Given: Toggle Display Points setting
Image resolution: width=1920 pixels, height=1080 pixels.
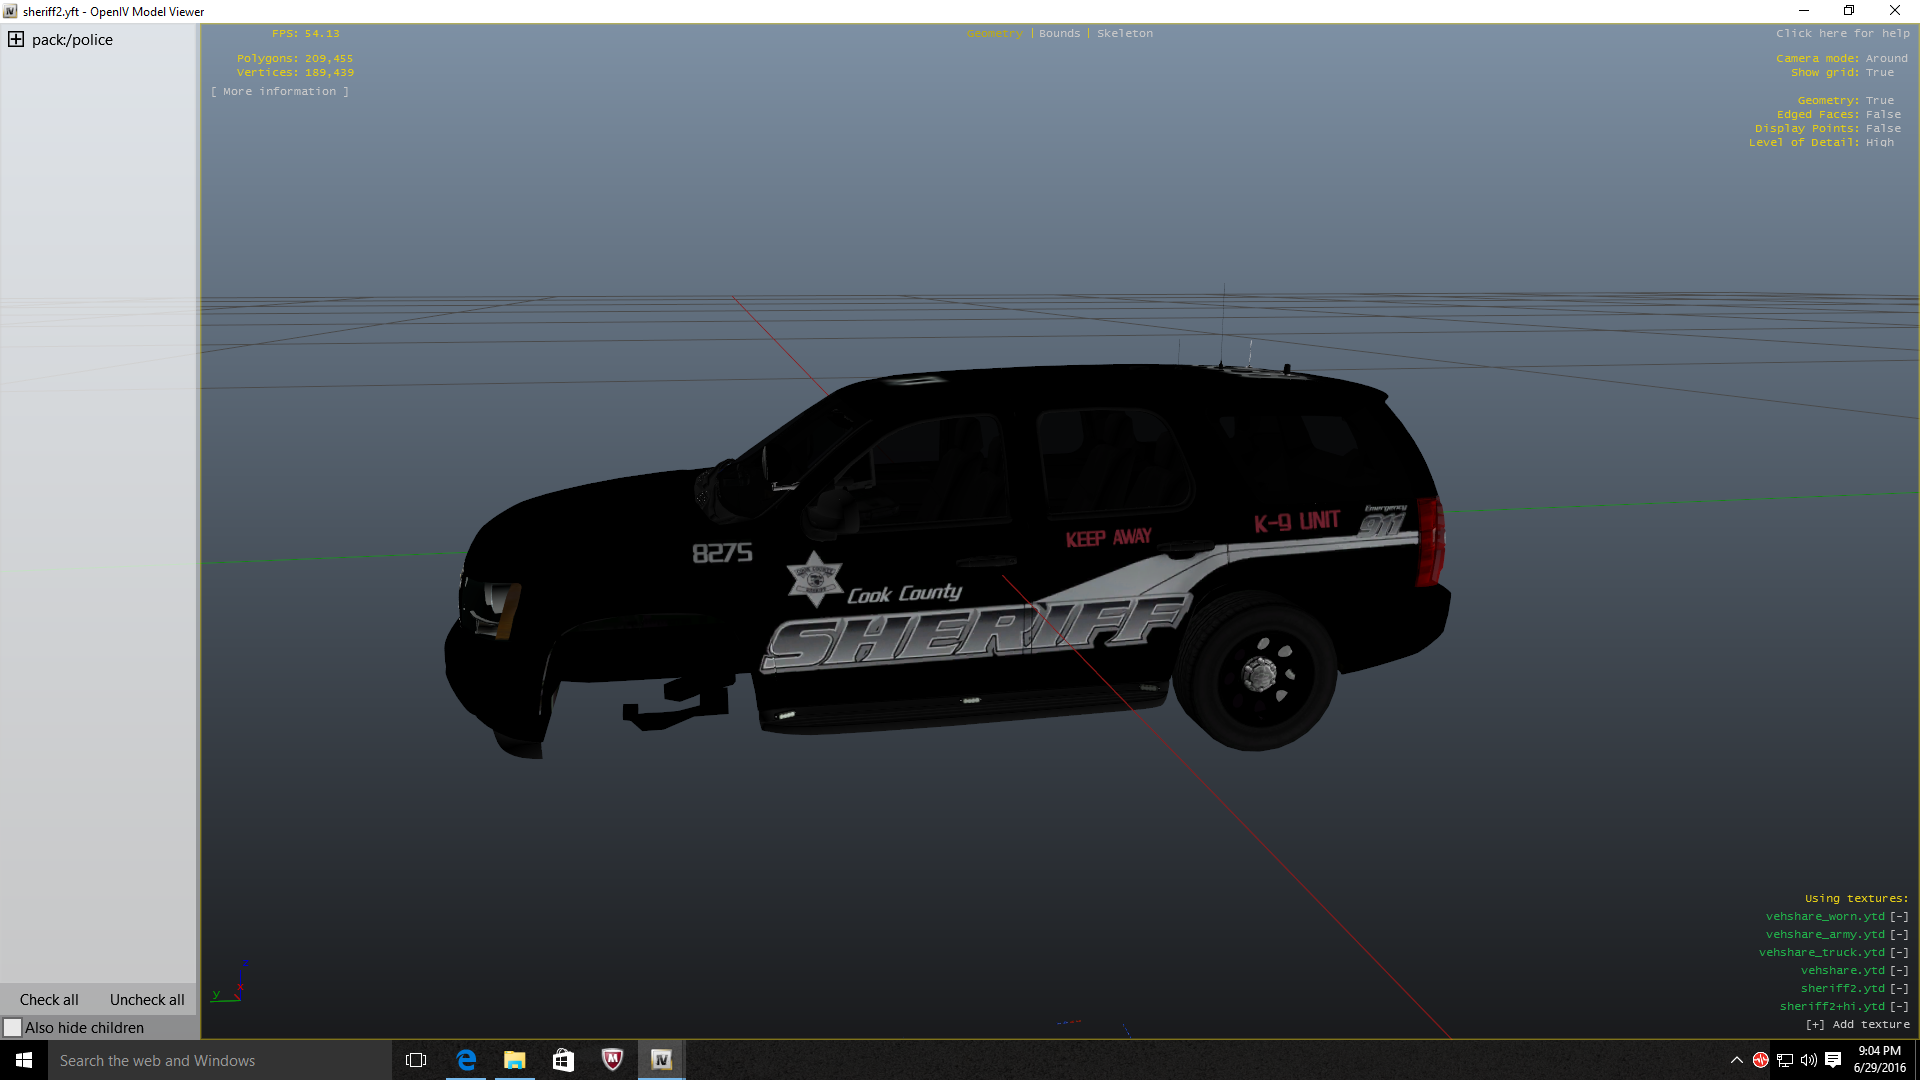Looking at the screenshot, I should tap(1882, 129).
